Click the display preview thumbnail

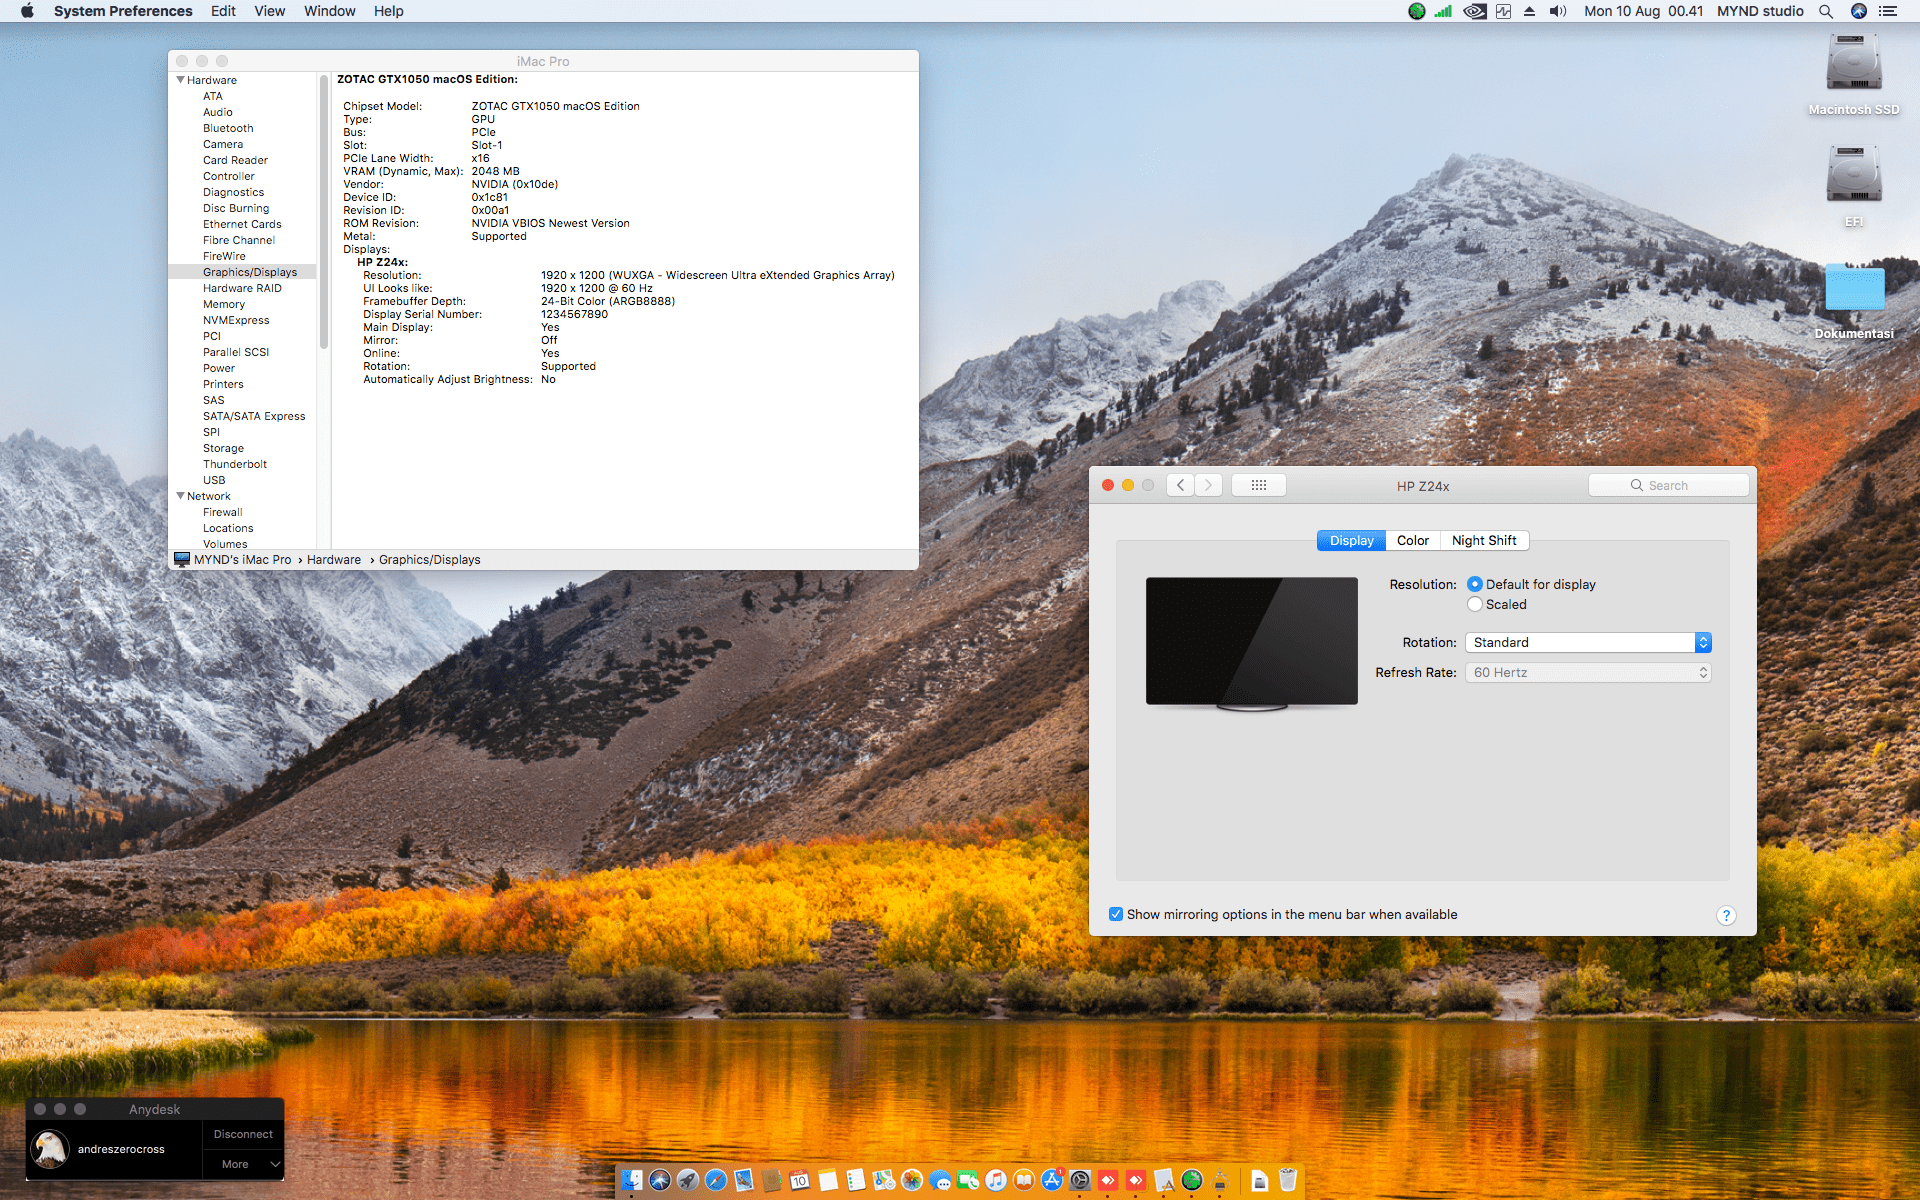[1252, 643]
